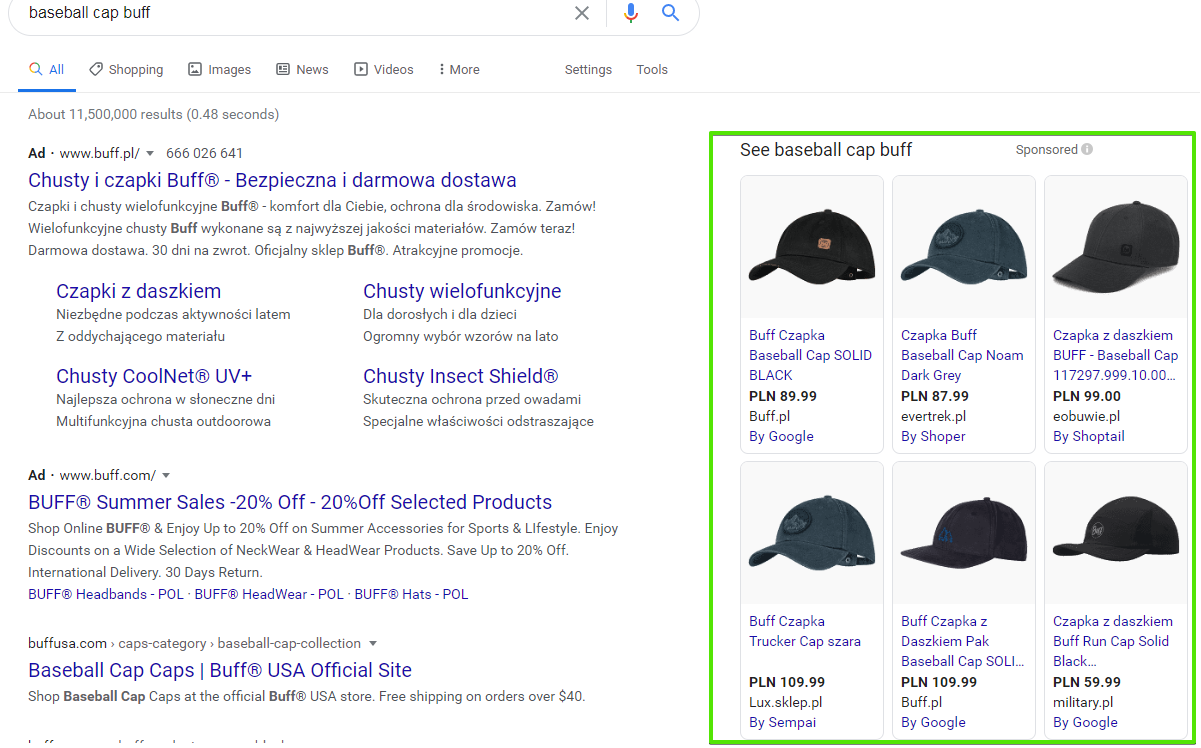Switch to the Shopping tab

pyautogui.click(x=126, y=70)
